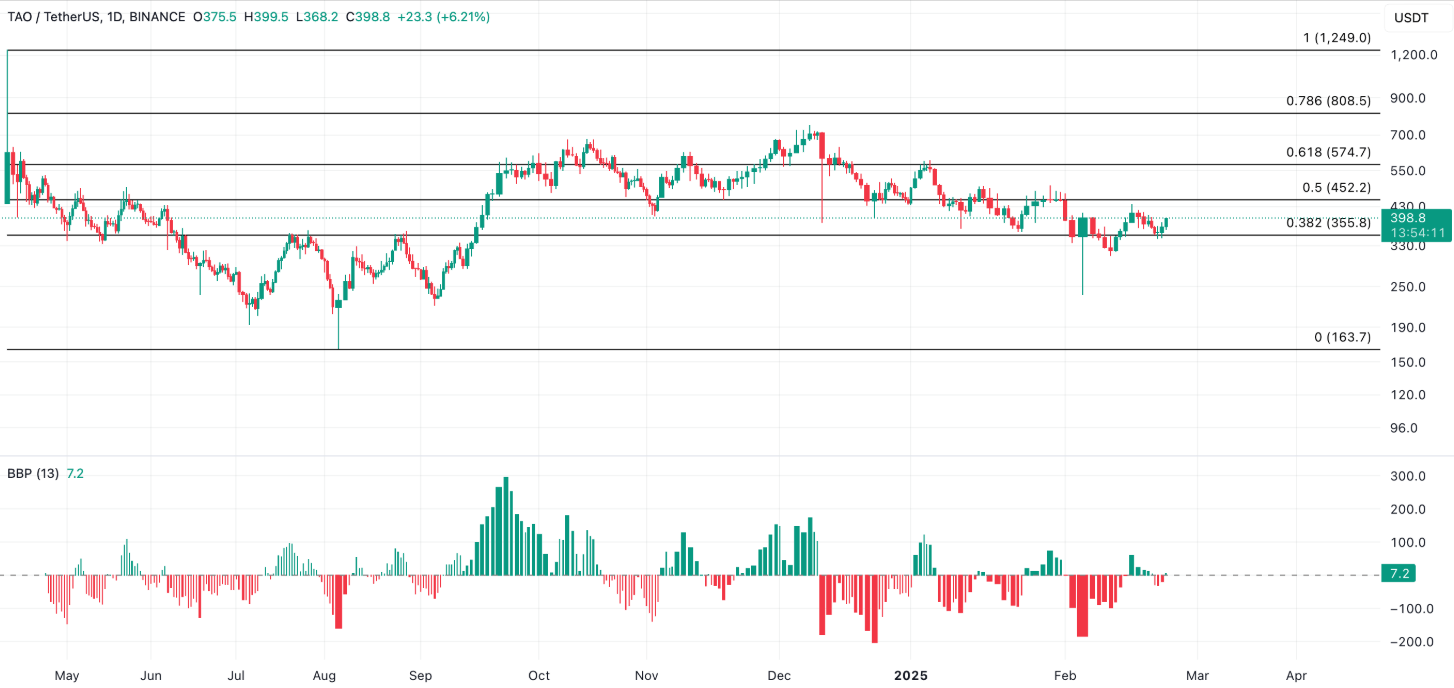Click the +23.3 (+6.21%) price change text
This screenshot has height=688, width=1454.
(x=444, y=17)
